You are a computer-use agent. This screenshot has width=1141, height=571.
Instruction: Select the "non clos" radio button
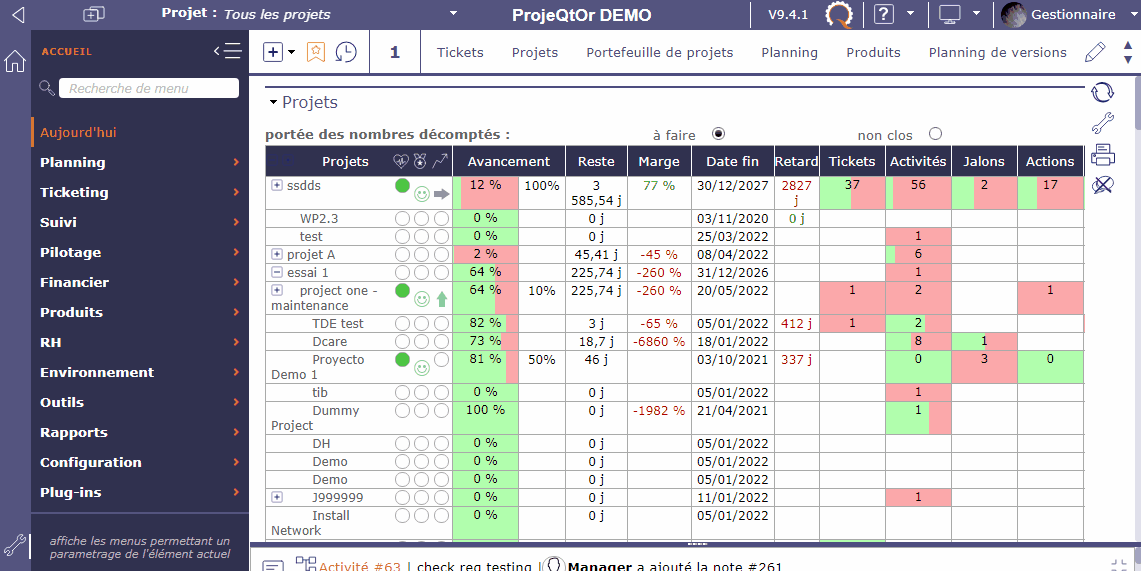[x=935, y=134]
